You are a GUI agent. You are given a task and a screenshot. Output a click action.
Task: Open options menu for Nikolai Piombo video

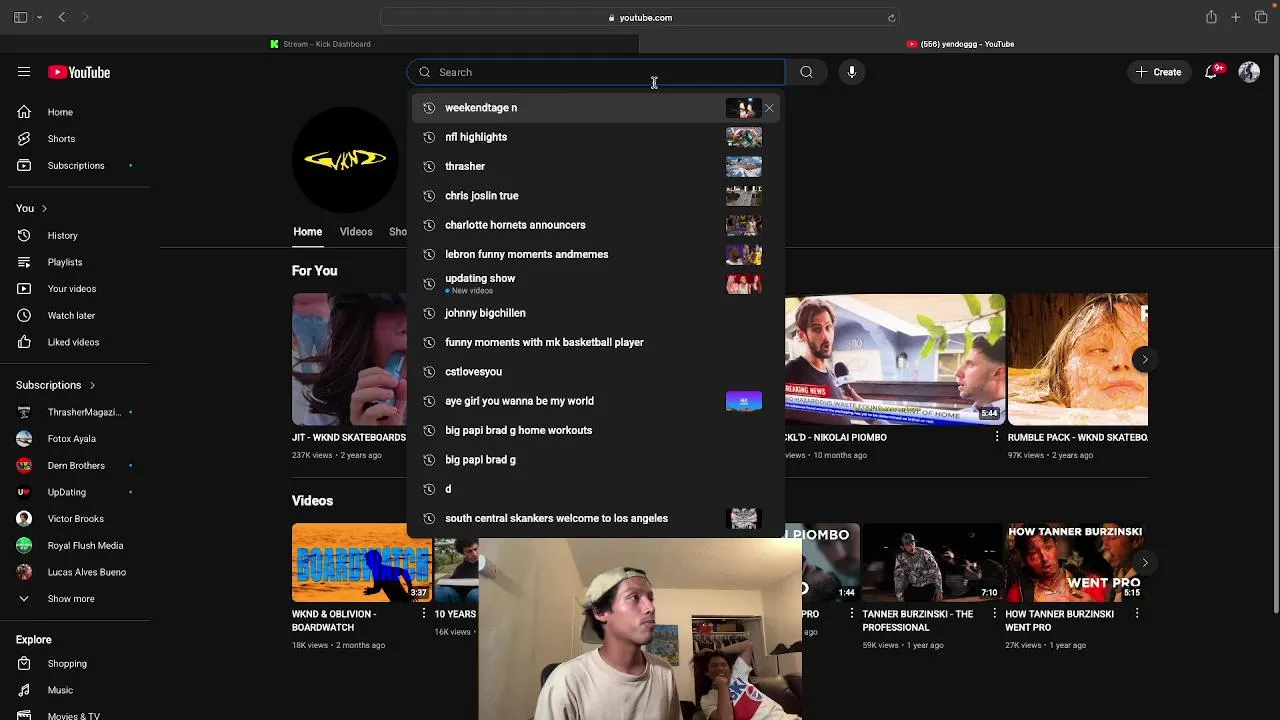pyautogui.click(x=997, y=437)
